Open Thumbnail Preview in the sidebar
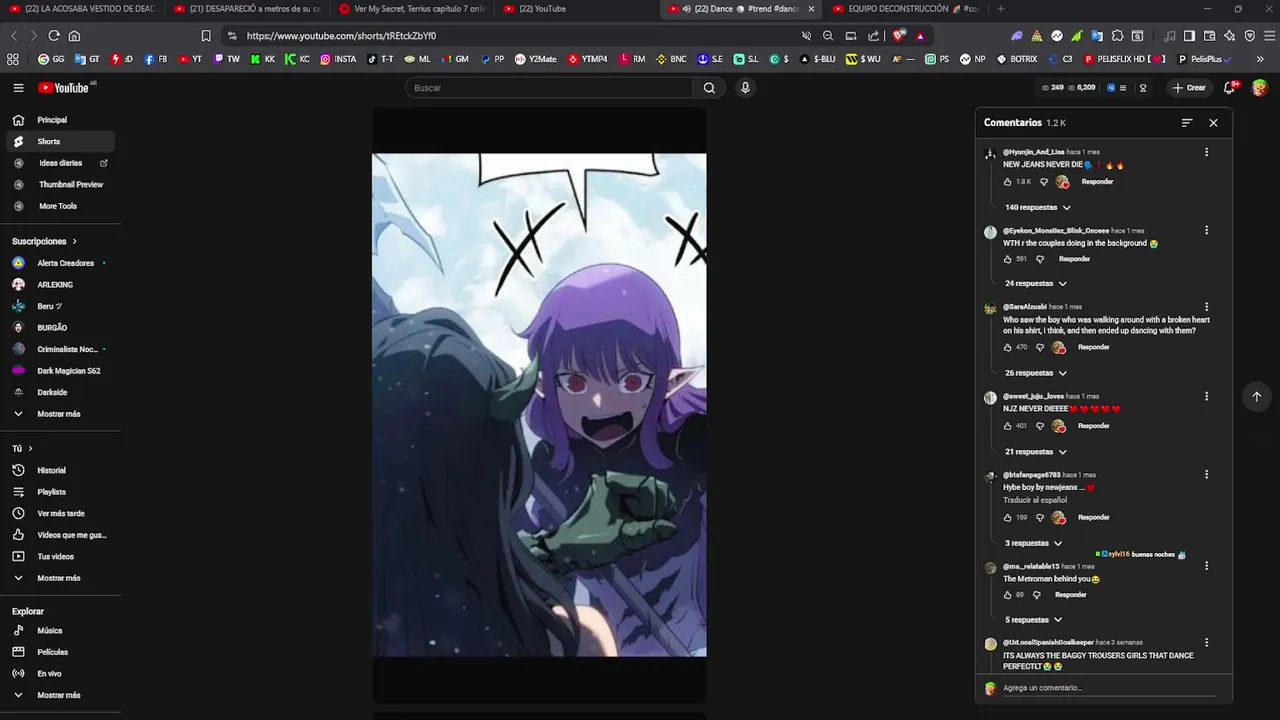 58,185
